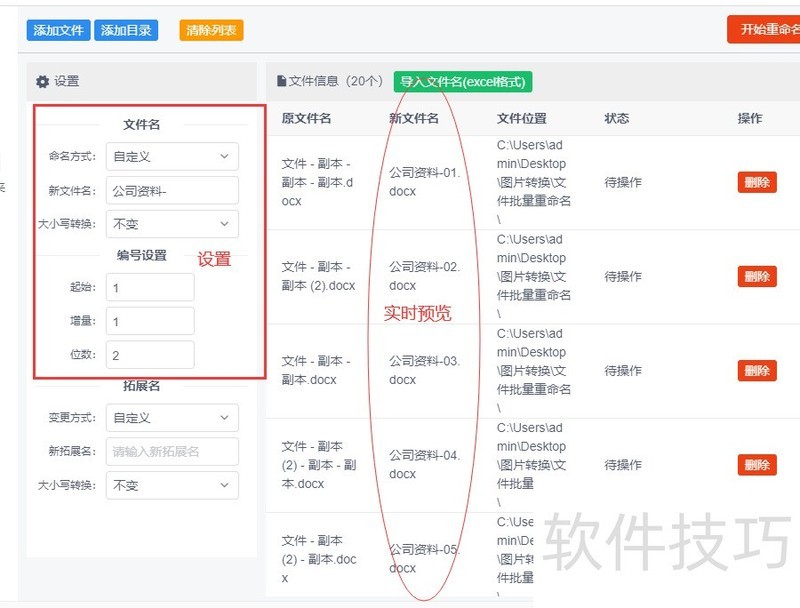Click the 添加目录 button
The image size is (800, 608).
click(x=126, y=30)
